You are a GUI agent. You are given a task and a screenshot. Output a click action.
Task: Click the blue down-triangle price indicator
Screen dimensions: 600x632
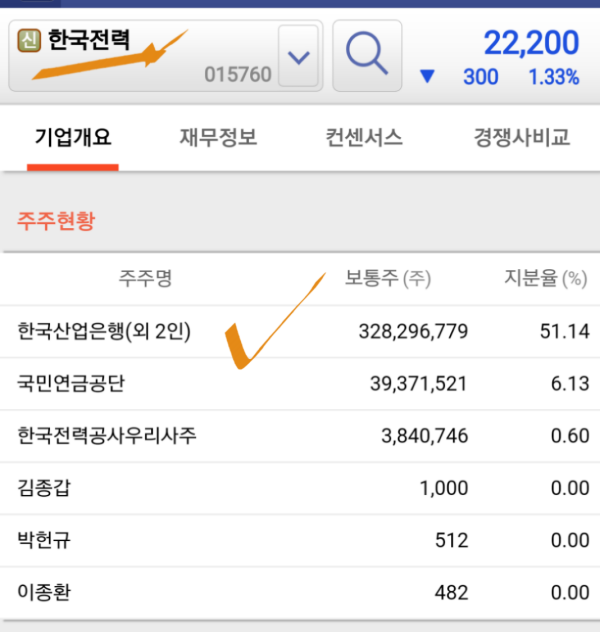click(x=427, y=76)
